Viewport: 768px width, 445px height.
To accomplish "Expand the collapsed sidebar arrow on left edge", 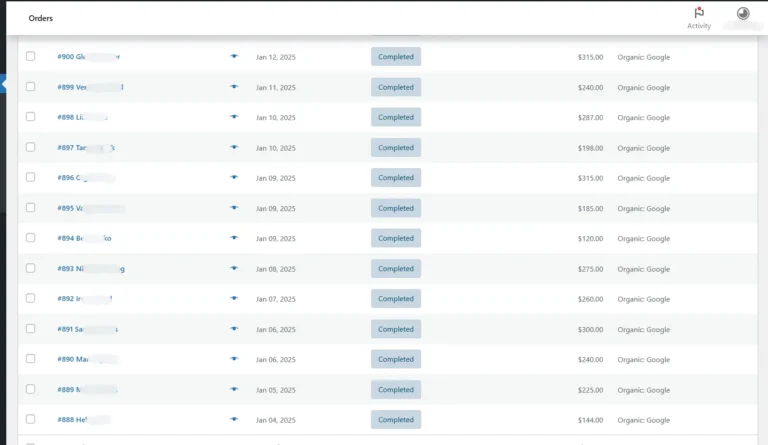I will (x=3, y=86).
